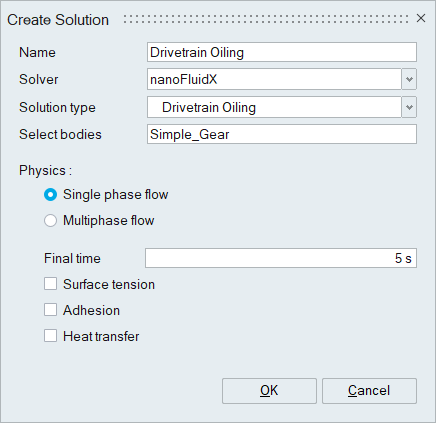Image resolution: width=436 pixels, height=423 pixels.
Task: Click the nanoFluidX solver combo box
Action: click(274, 79)
